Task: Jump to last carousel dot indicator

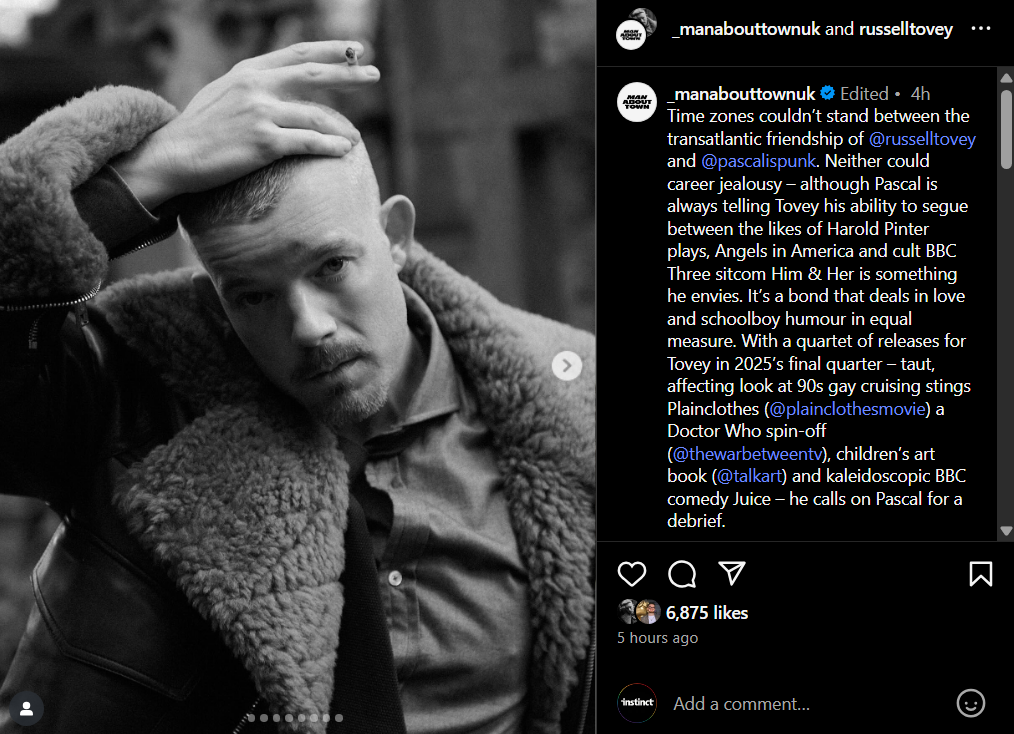Action: [339, 718]
